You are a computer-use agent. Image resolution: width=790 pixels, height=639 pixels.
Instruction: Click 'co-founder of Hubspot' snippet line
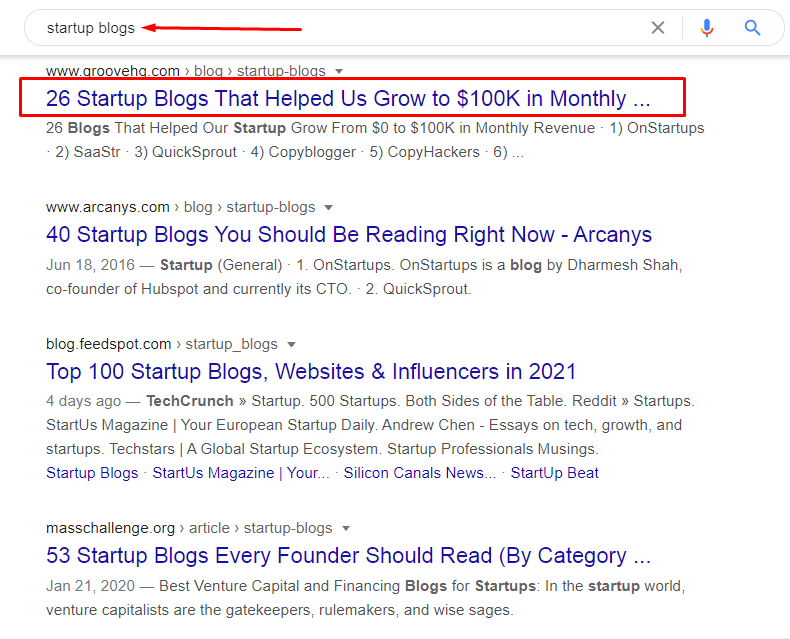258,289
